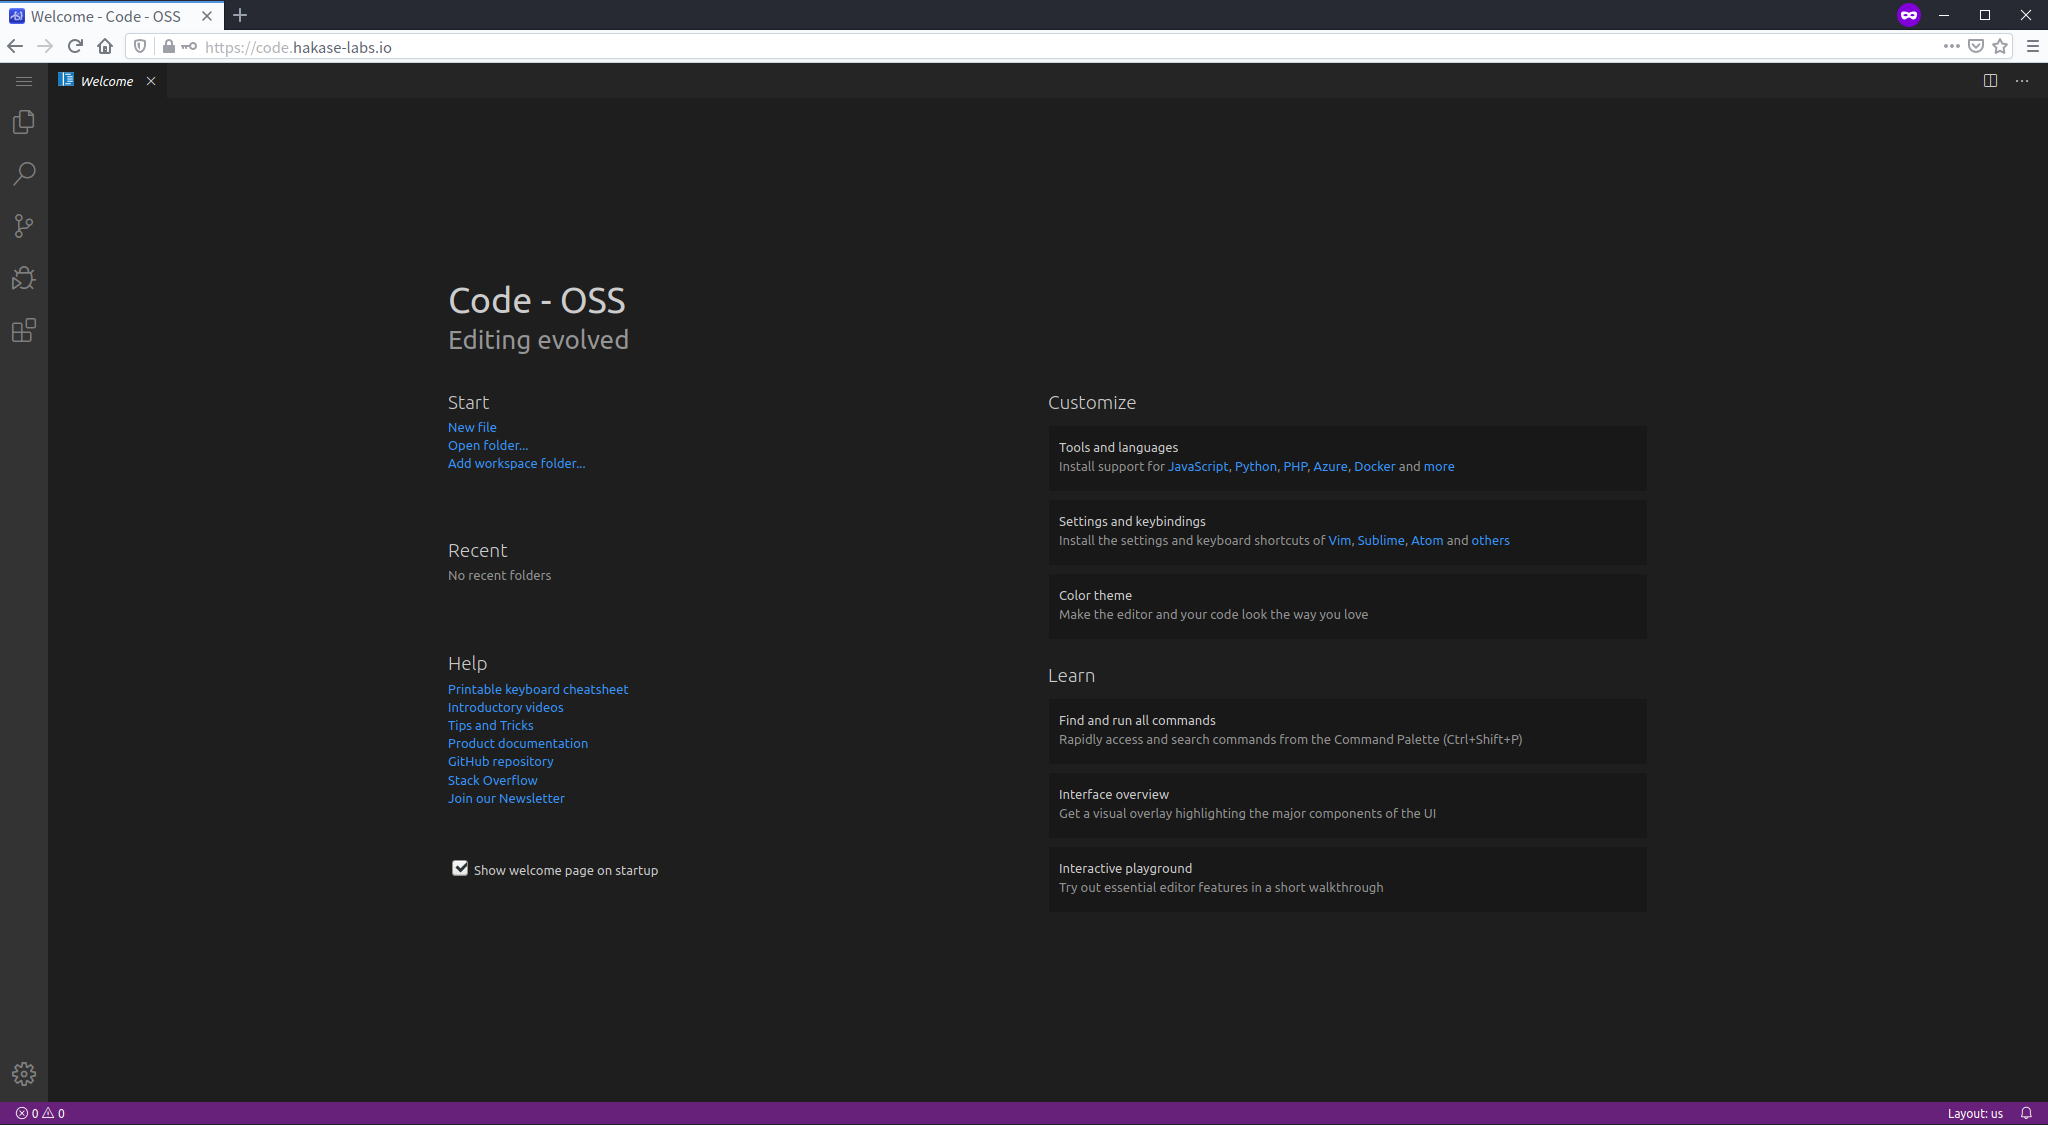Bookmark this page with star icon
The image size is (2048, 1125).
point(2000,46)
